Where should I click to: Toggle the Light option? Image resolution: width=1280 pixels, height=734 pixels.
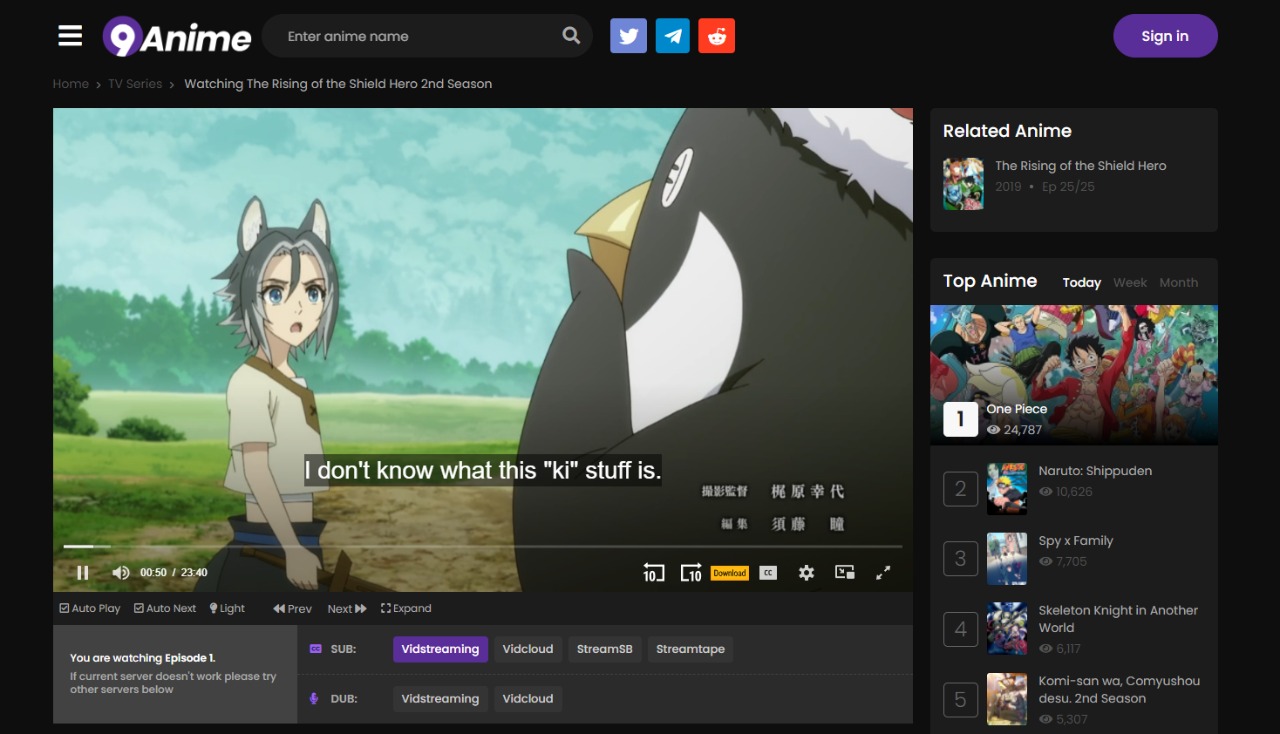227,608
